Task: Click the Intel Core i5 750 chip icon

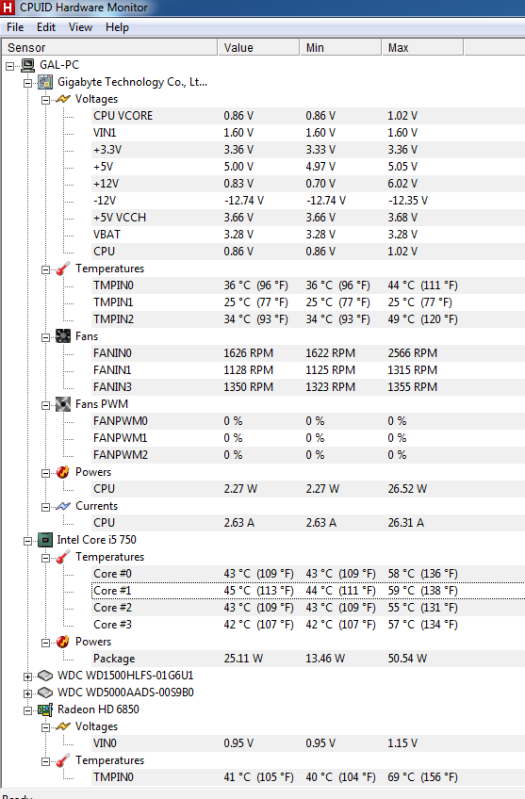Action: [45, 540]
